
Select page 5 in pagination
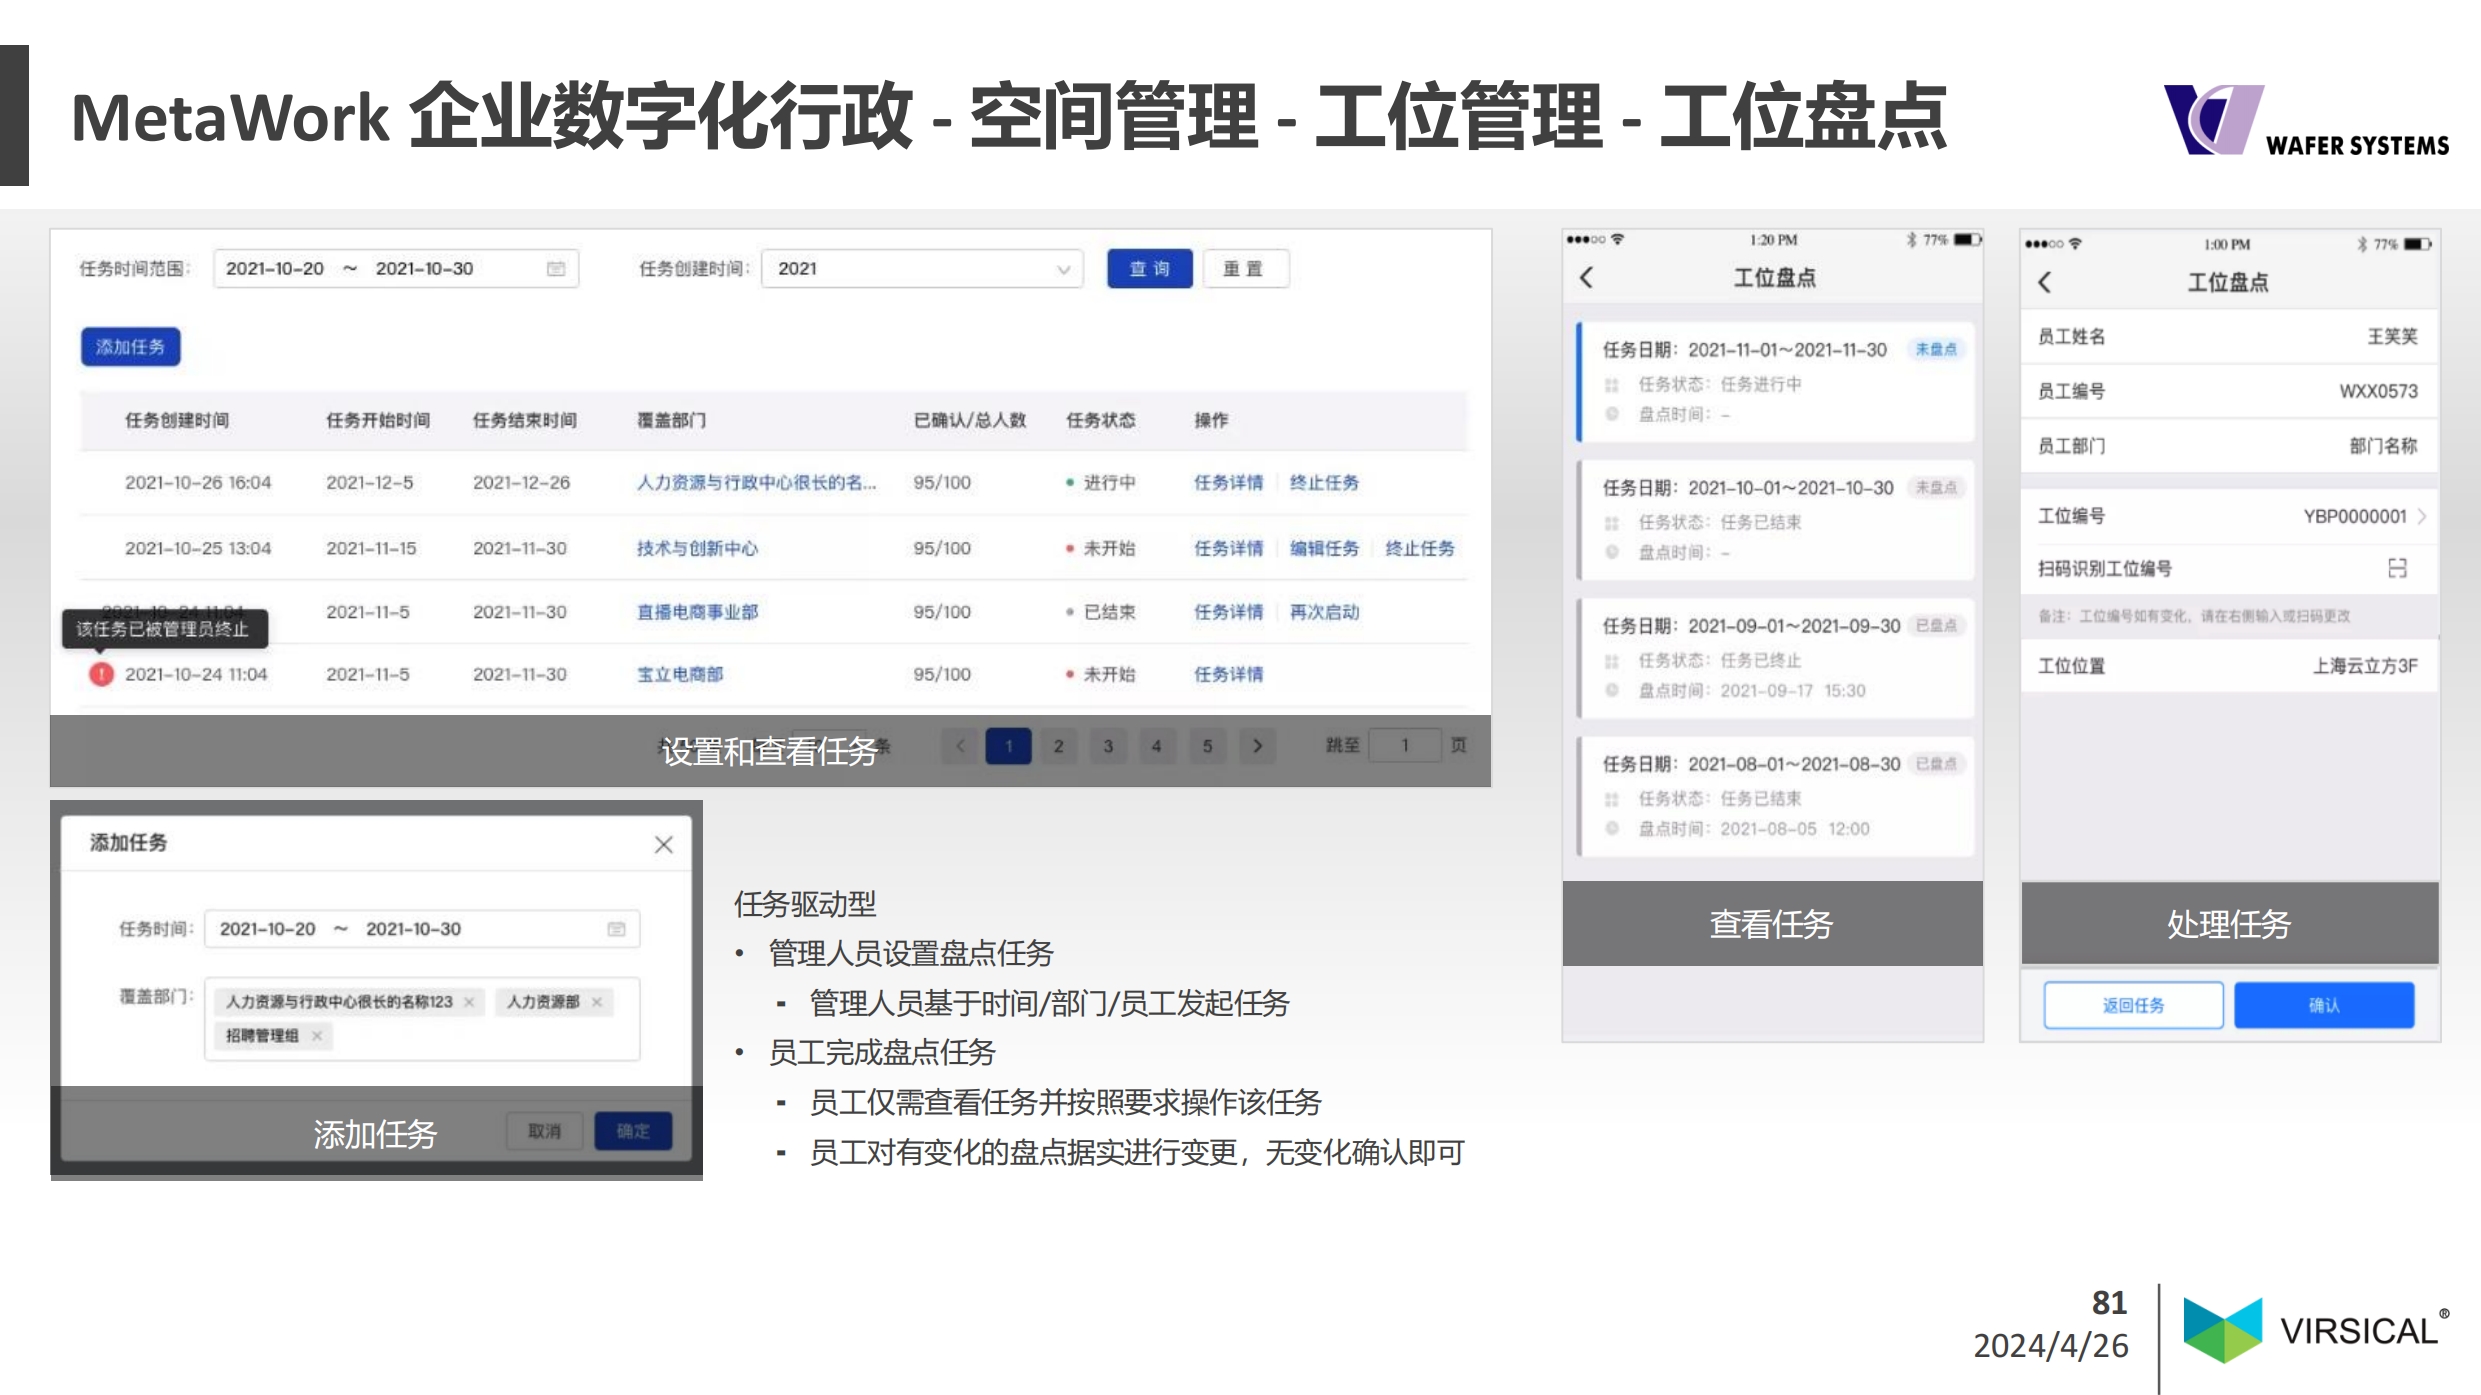pos(1207,746)
